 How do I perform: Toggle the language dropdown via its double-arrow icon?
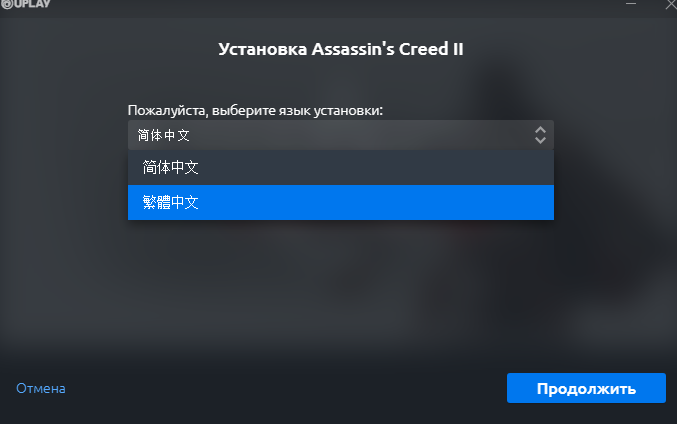[540, 135]
